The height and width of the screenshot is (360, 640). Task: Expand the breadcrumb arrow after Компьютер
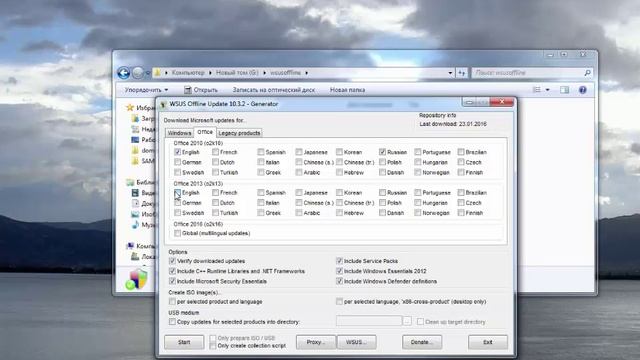pos(210,73)
